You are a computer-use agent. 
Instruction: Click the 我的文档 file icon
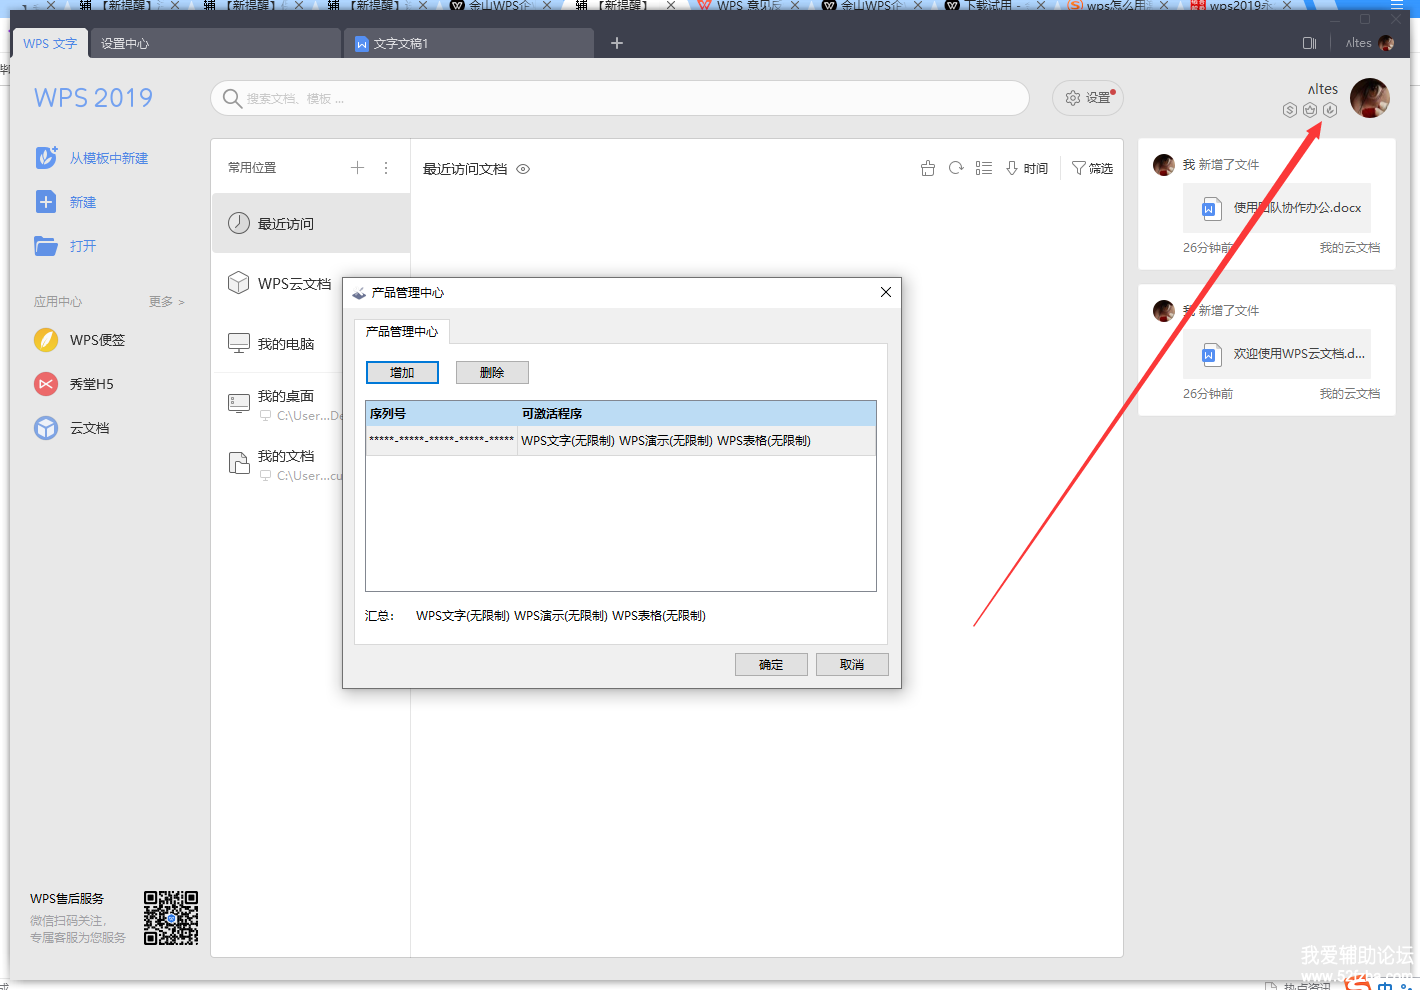[239, 463]
